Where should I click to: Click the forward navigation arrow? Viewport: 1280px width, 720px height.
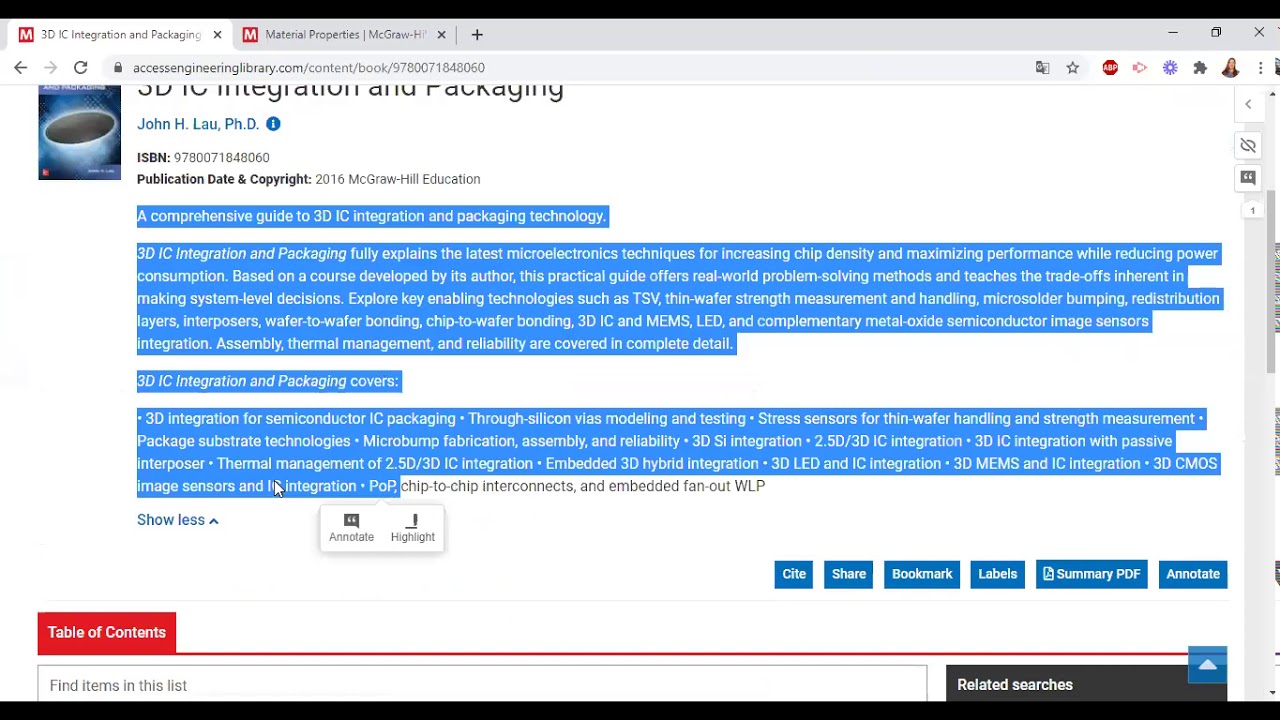51,68
